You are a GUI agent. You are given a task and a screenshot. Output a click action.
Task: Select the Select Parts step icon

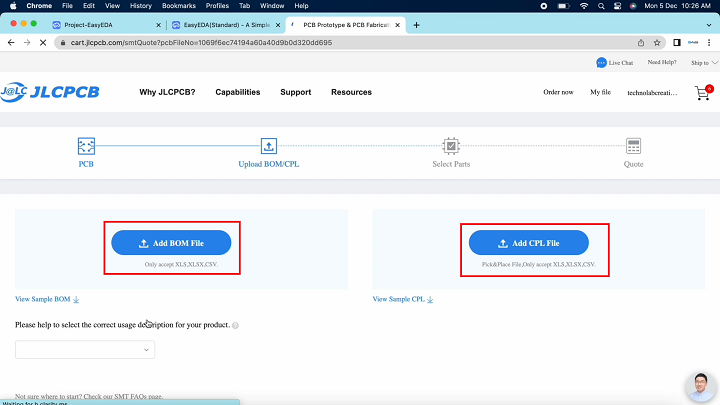(451, 146)
